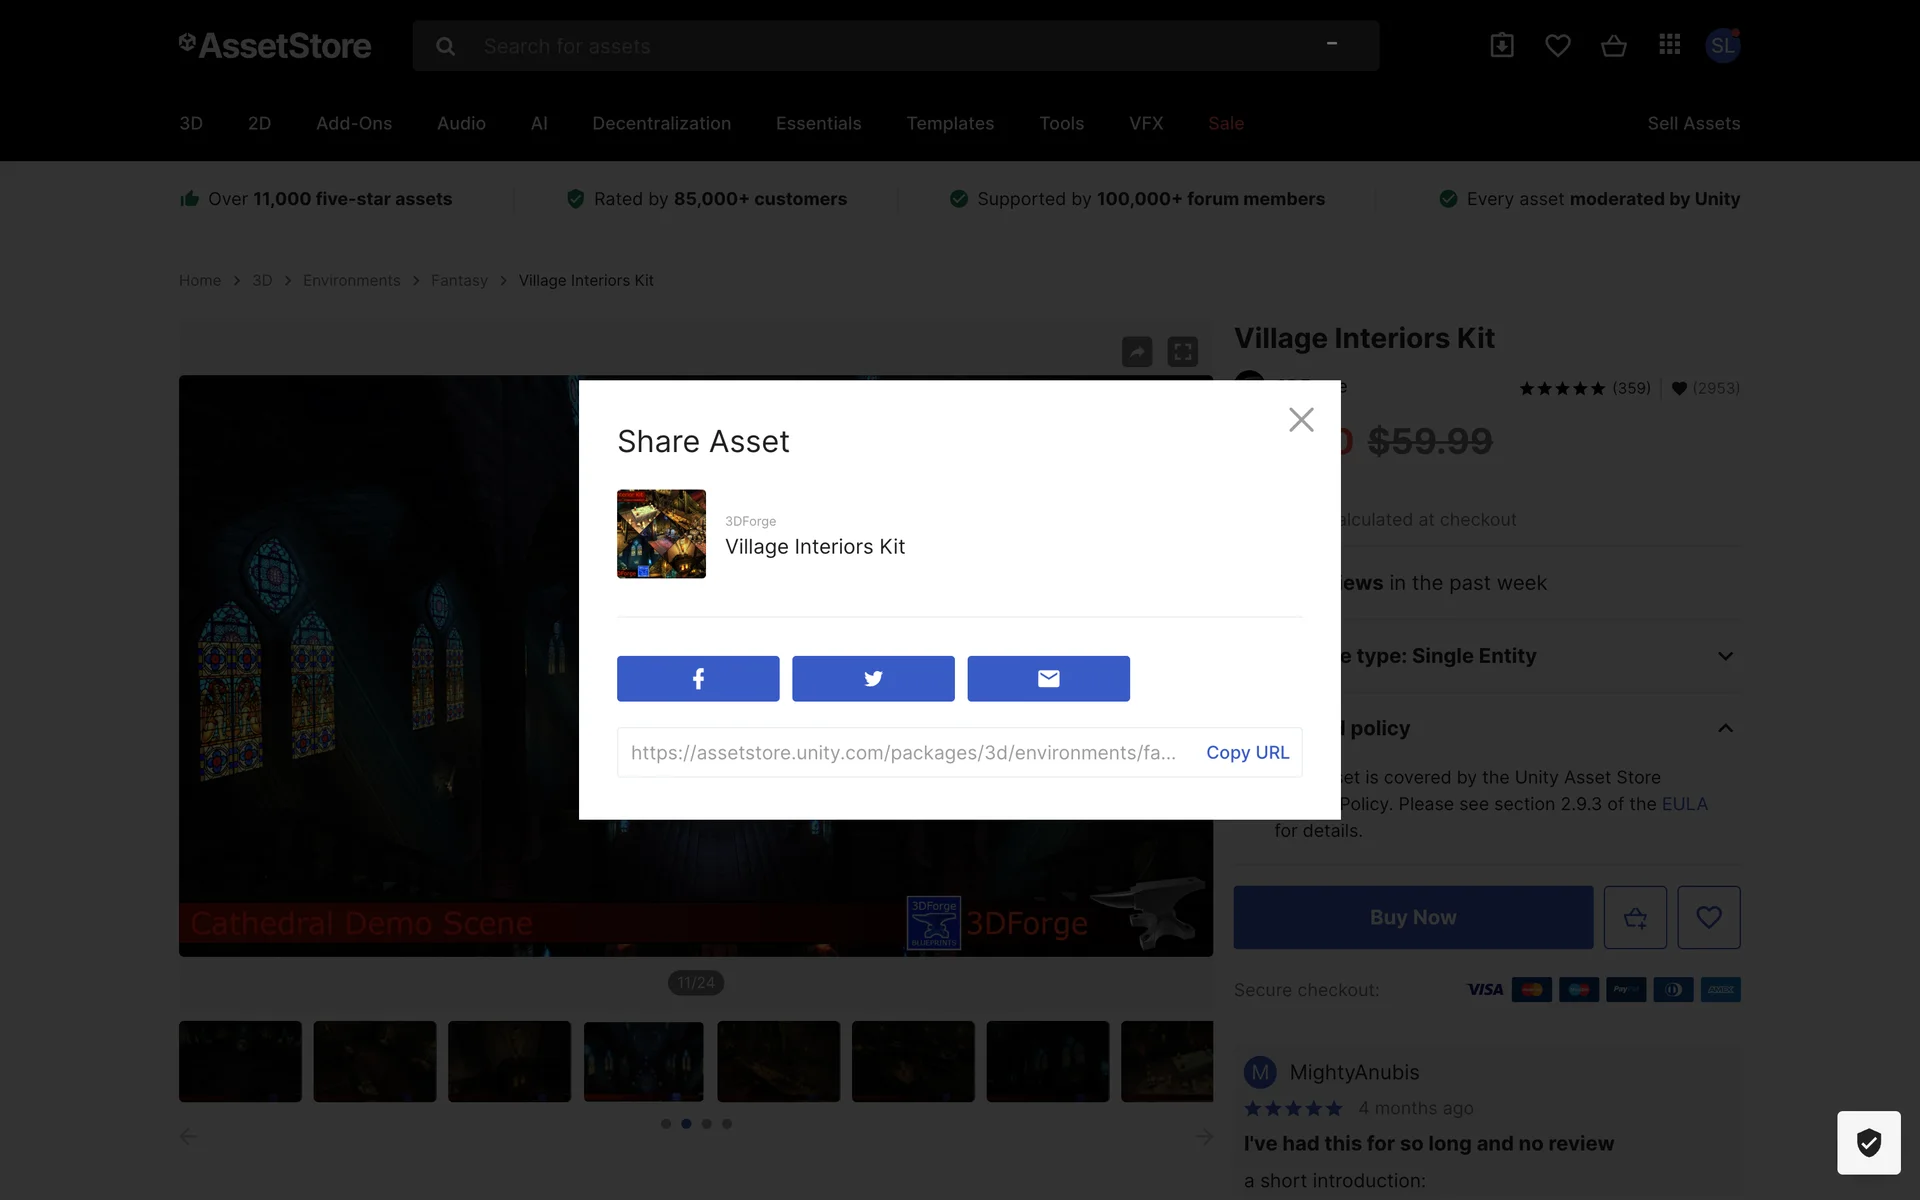
Task: Collapse the refund policy section
Action: [x=1724, y=728]
